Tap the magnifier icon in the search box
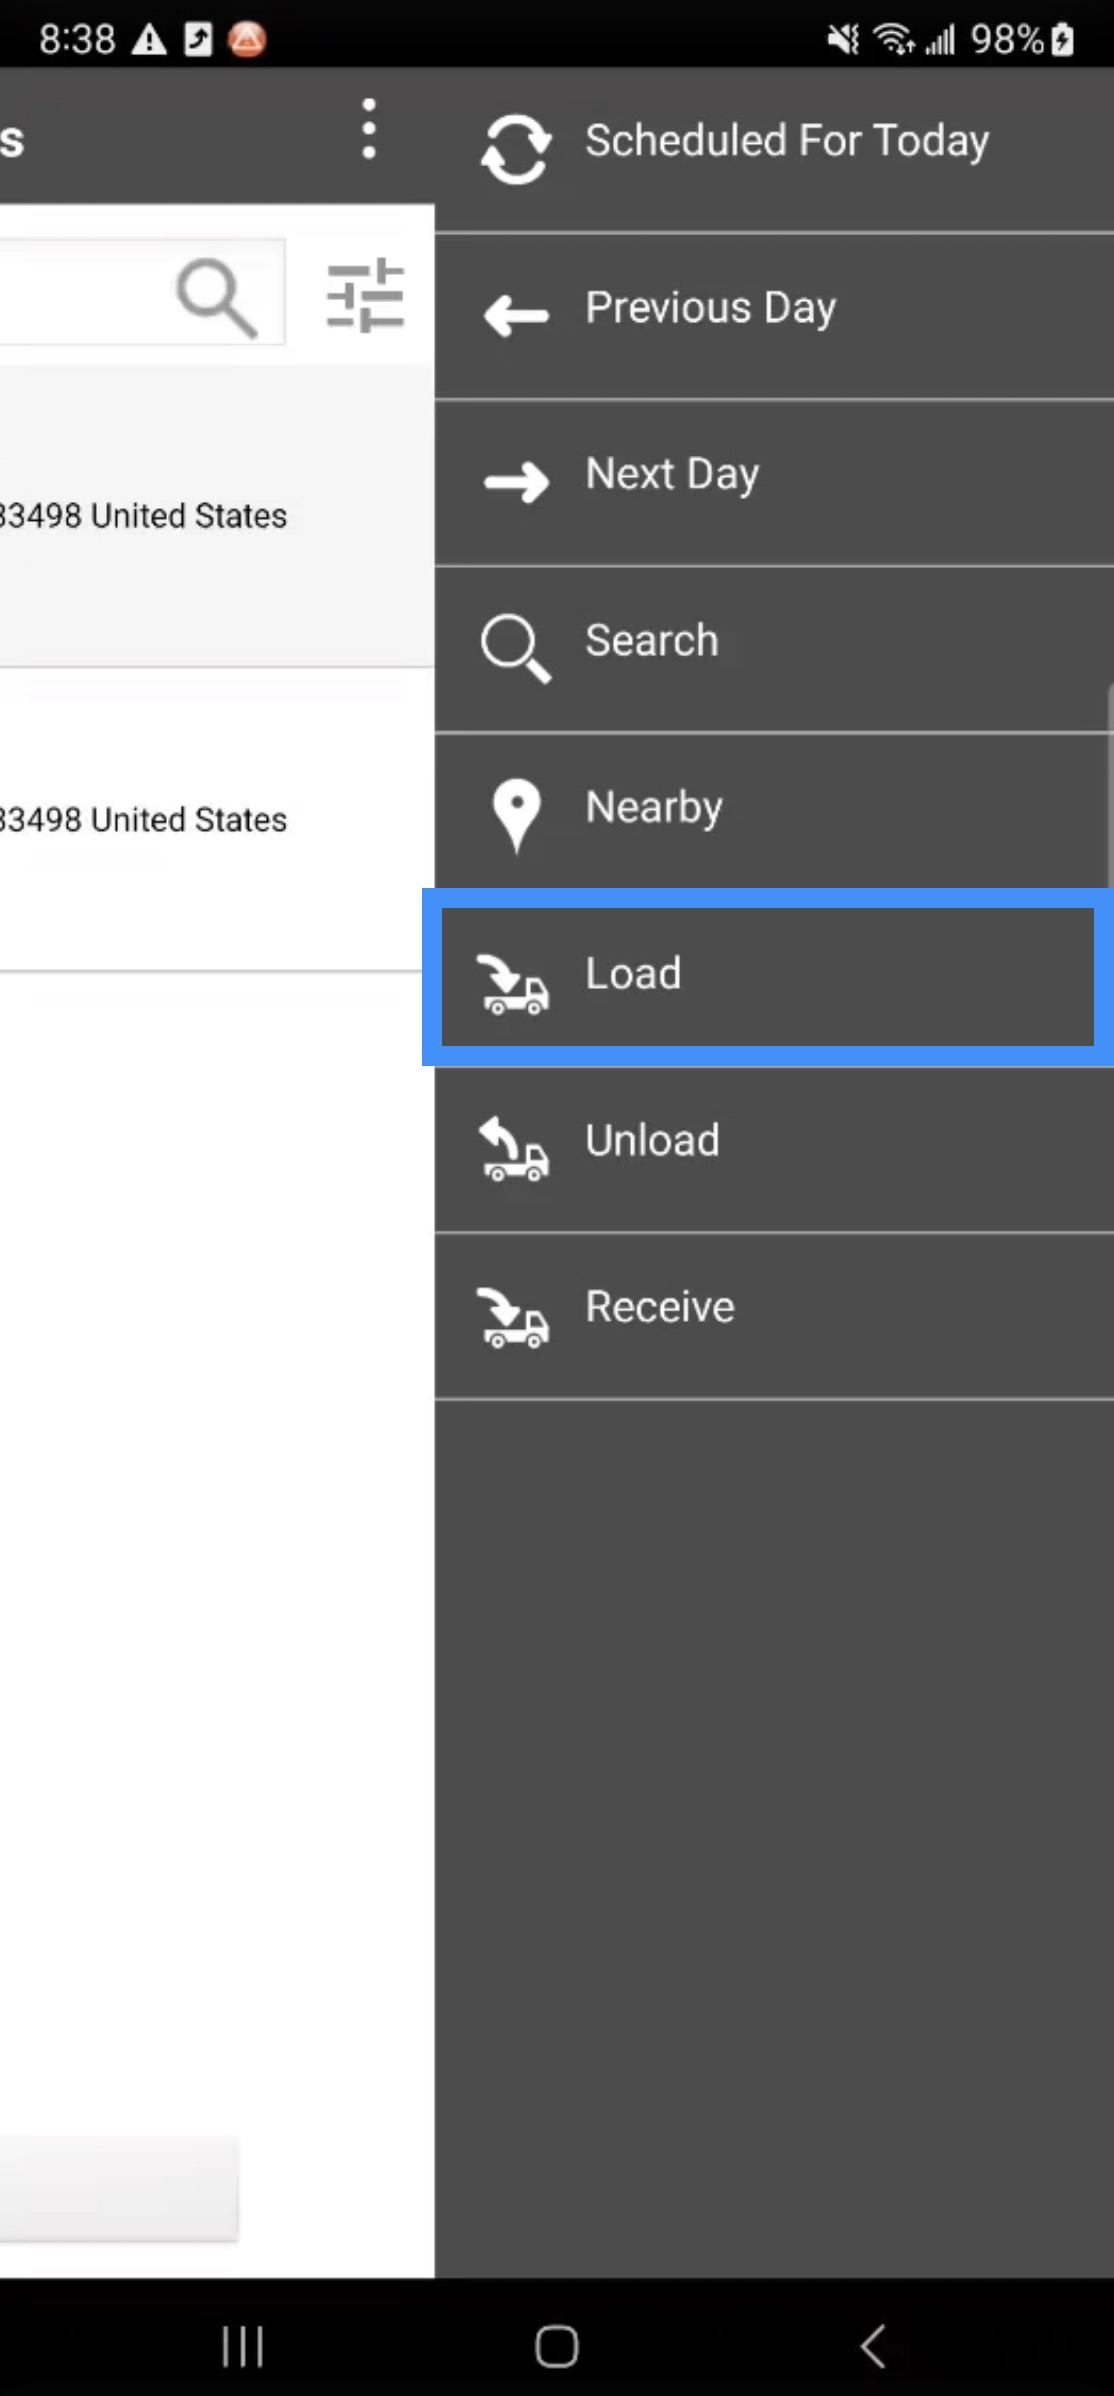This screenshot has width=1114, height=2396. pyautogui.click(x=216, y=297)
